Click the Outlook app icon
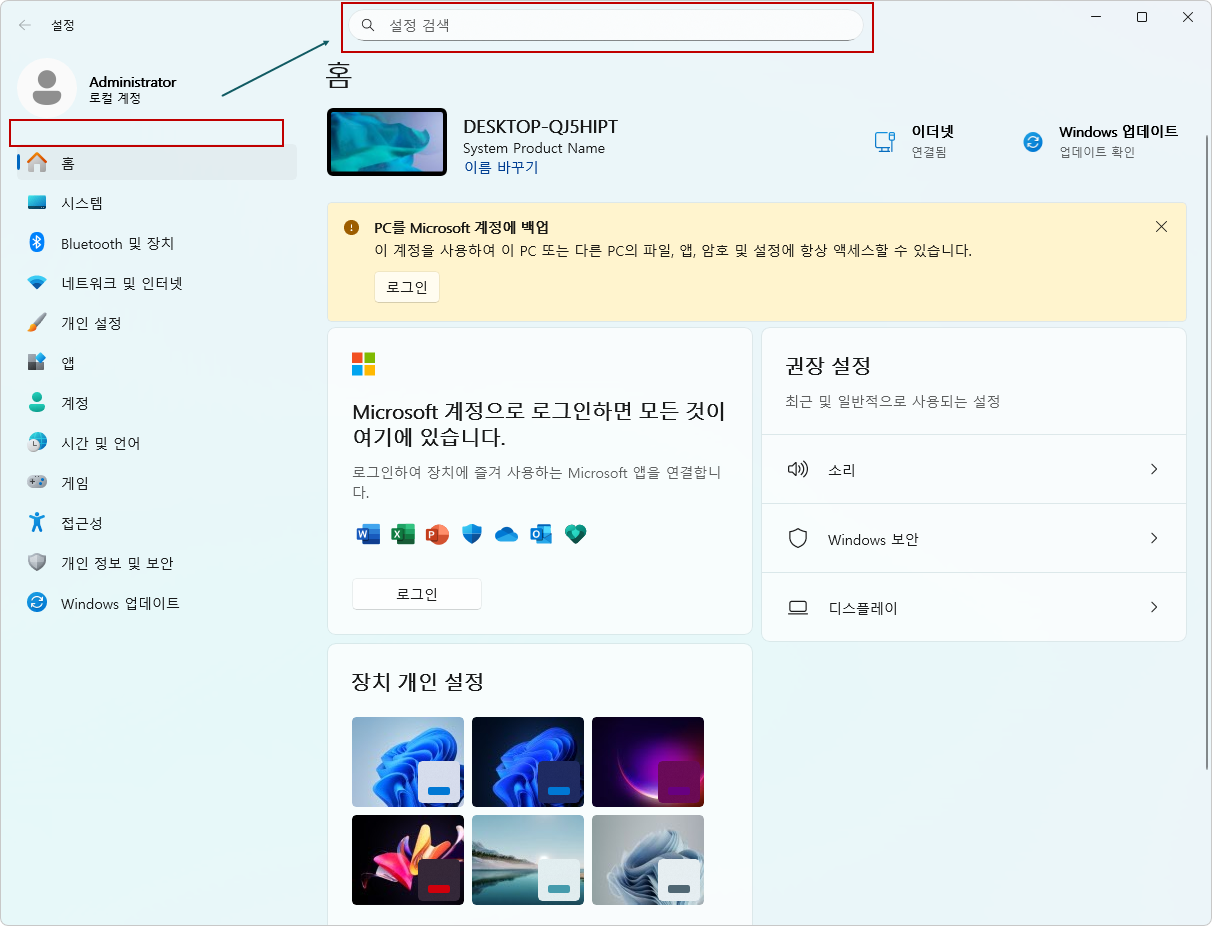Screen dimensions: 1212x926 click(541, 534)
